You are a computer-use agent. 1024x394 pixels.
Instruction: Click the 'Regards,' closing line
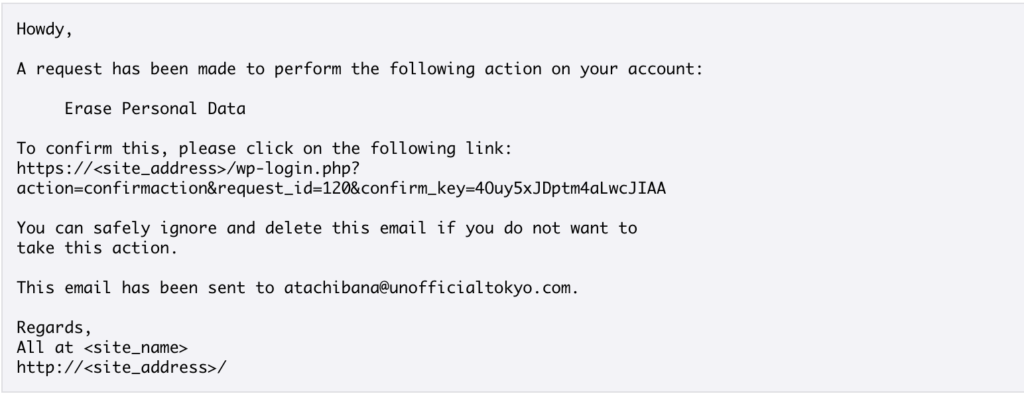[x=54, y=328]
